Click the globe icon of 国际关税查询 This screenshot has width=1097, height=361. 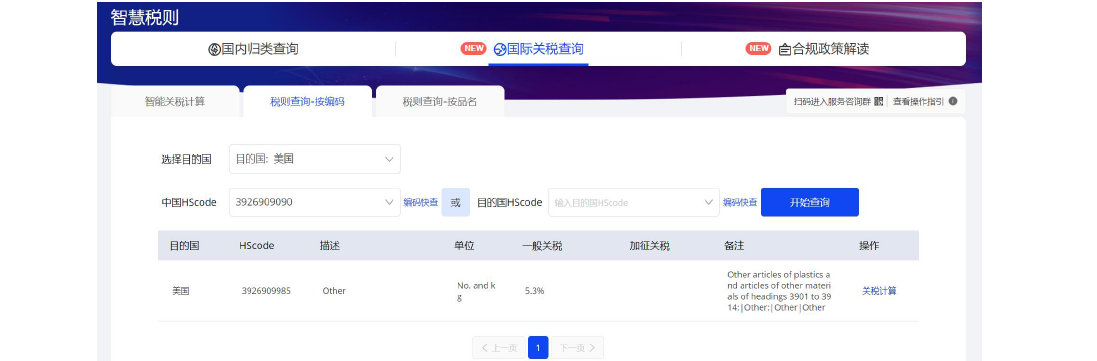[x=500, y=49]
